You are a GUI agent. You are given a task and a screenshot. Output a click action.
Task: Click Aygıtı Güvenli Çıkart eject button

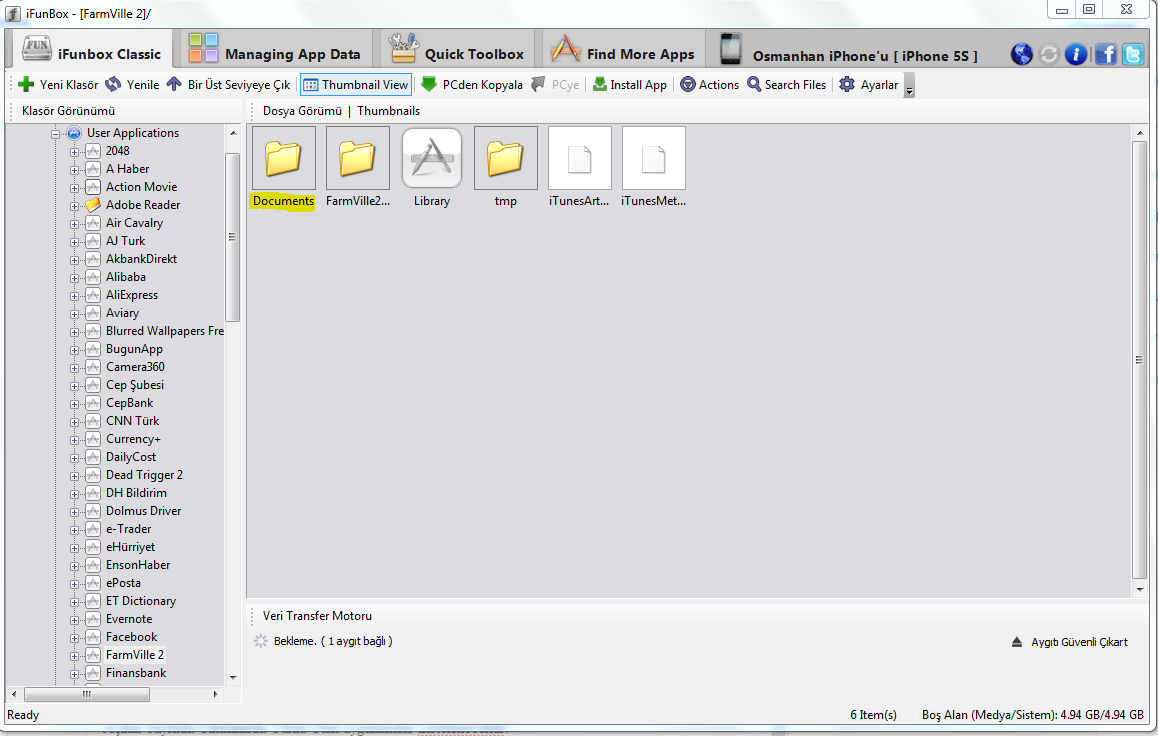(1069, 642)
